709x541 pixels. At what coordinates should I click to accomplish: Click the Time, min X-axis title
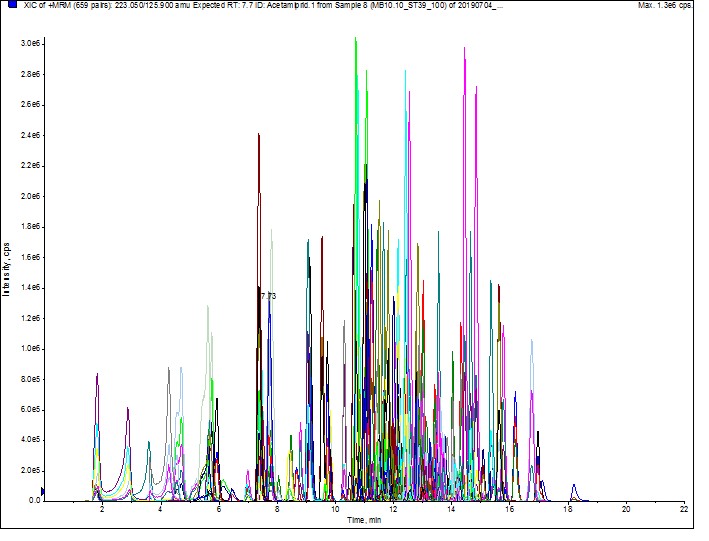pyautogui.click(x=364, y=520)
